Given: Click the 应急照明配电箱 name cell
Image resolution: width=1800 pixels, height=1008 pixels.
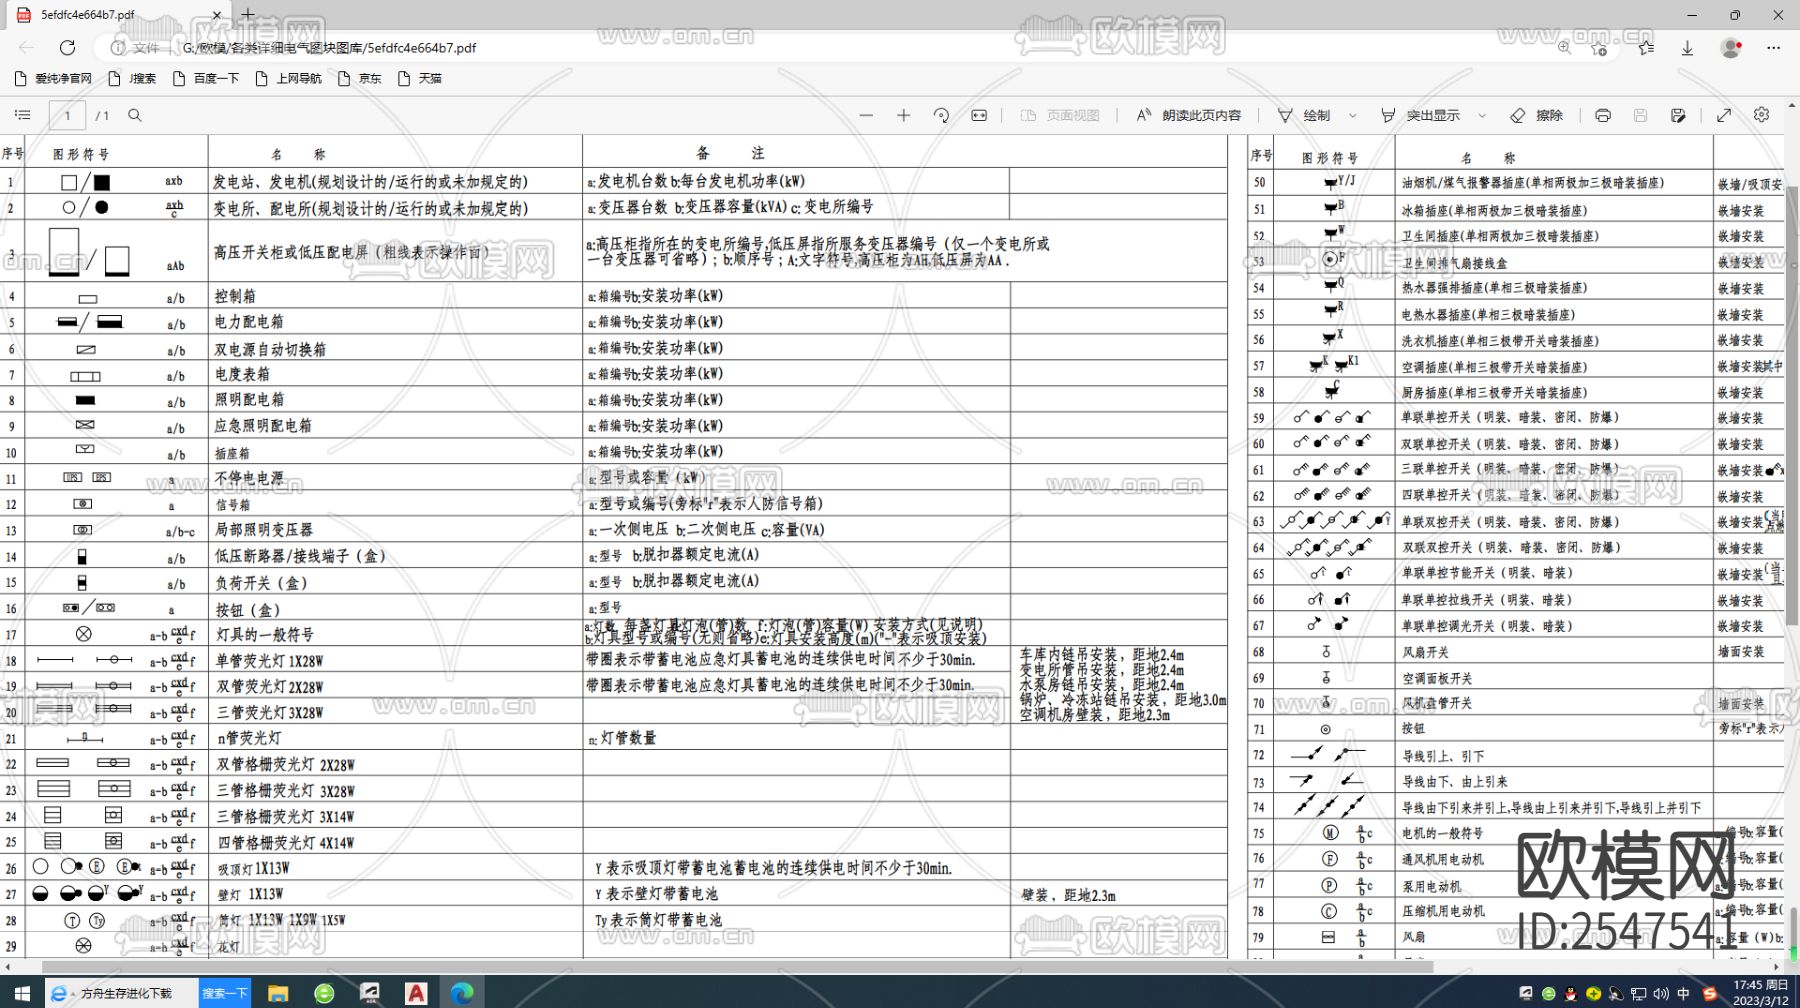Looking at the screenshot, I should pyautogui.click(x=395, y=426).
